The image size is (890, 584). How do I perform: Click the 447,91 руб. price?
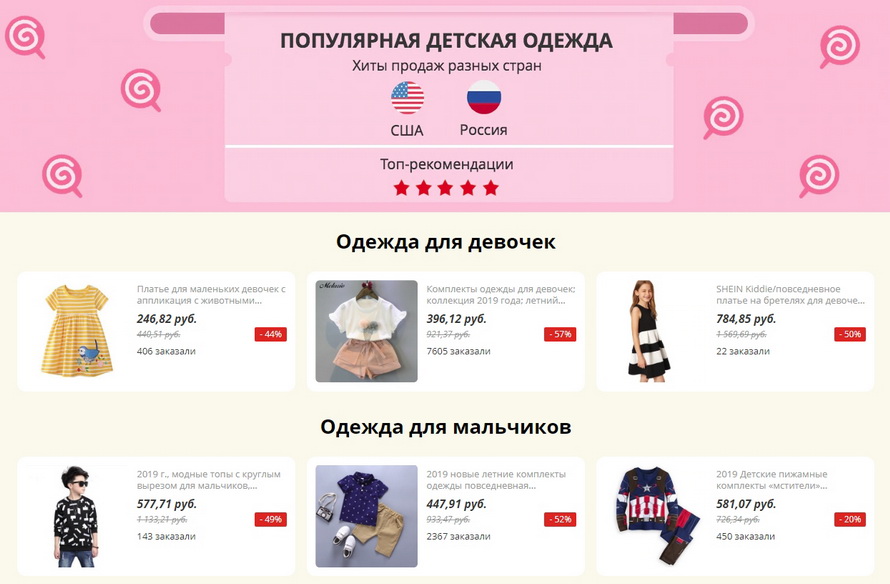(456, 504)
